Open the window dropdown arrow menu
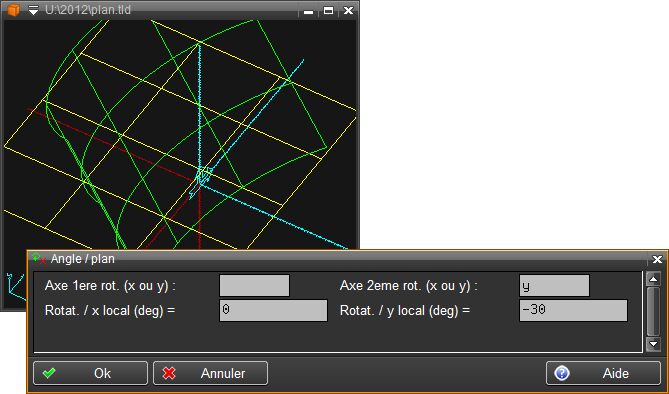This screenshot has height=394, width=669. click(33, 10)
